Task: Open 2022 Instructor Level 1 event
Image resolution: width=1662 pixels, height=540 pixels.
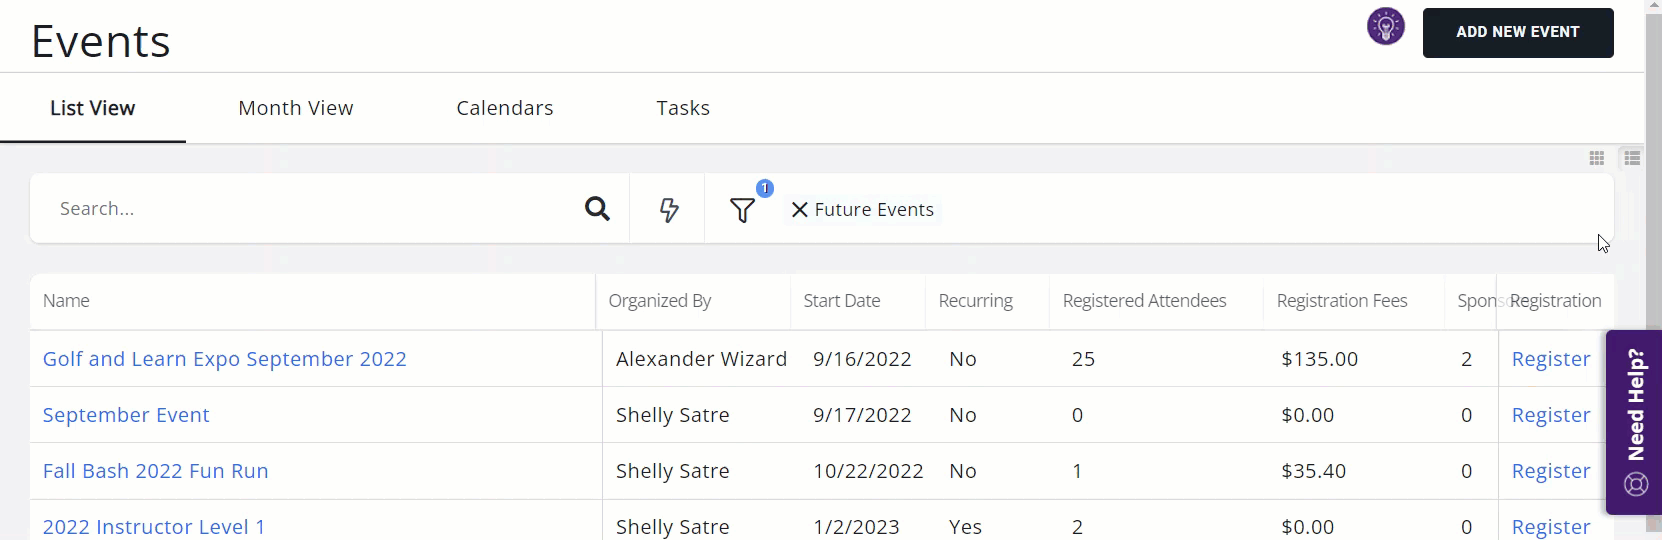Action: (x=154, y=526)
